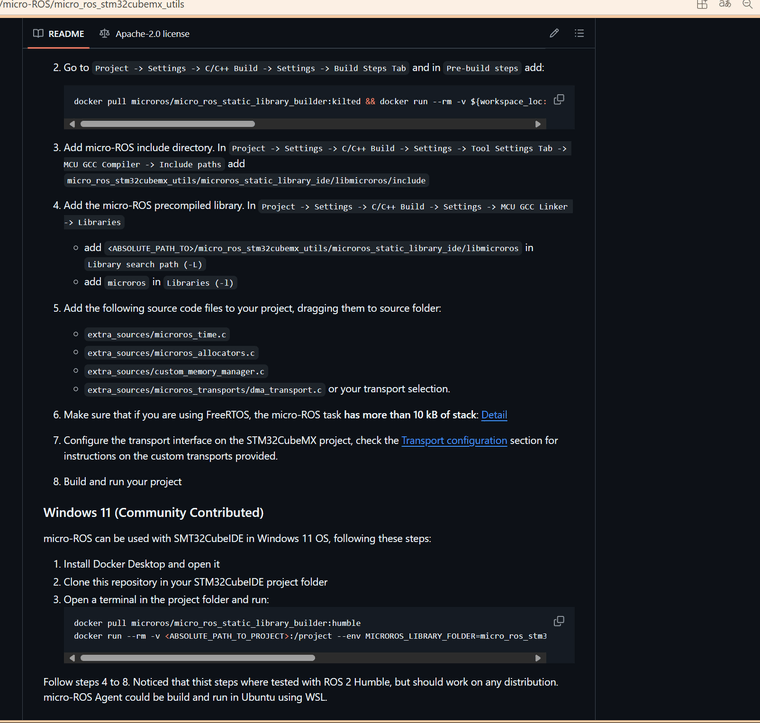
Task: Click right arrow of humble code scrollbar
Action: (x=538, y=658)
